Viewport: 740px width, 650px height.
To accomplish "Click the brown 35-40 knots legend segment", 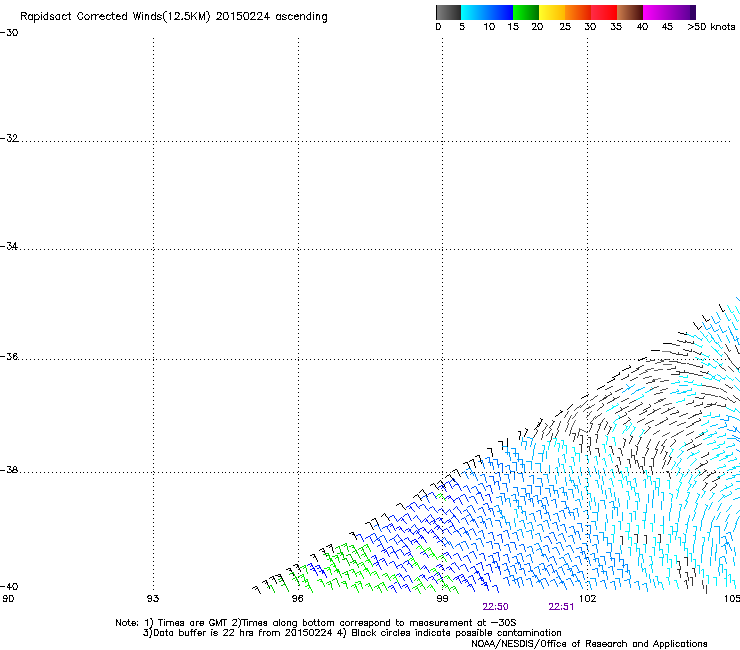I will 630,12.
